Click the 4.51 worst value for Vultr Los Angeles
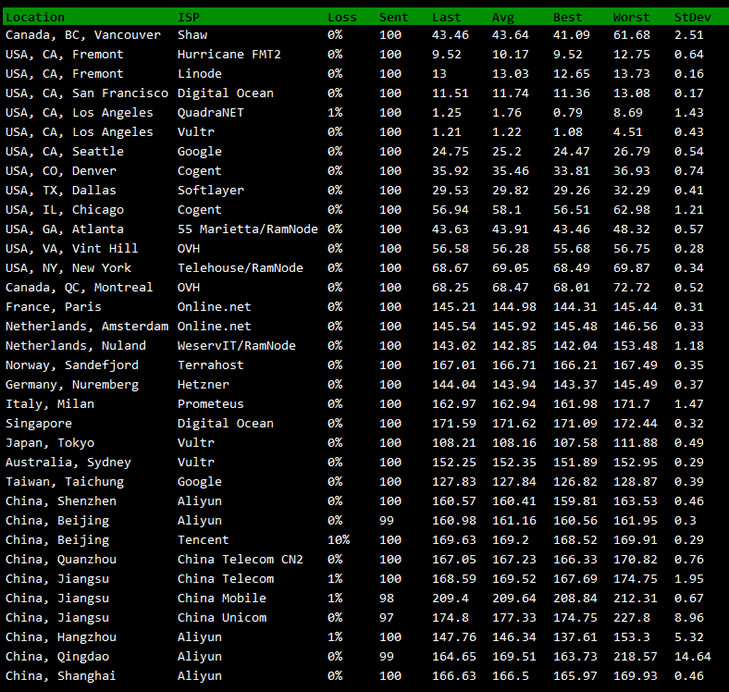The width and height of the screenshot is (729, 692). pos(627,133)
